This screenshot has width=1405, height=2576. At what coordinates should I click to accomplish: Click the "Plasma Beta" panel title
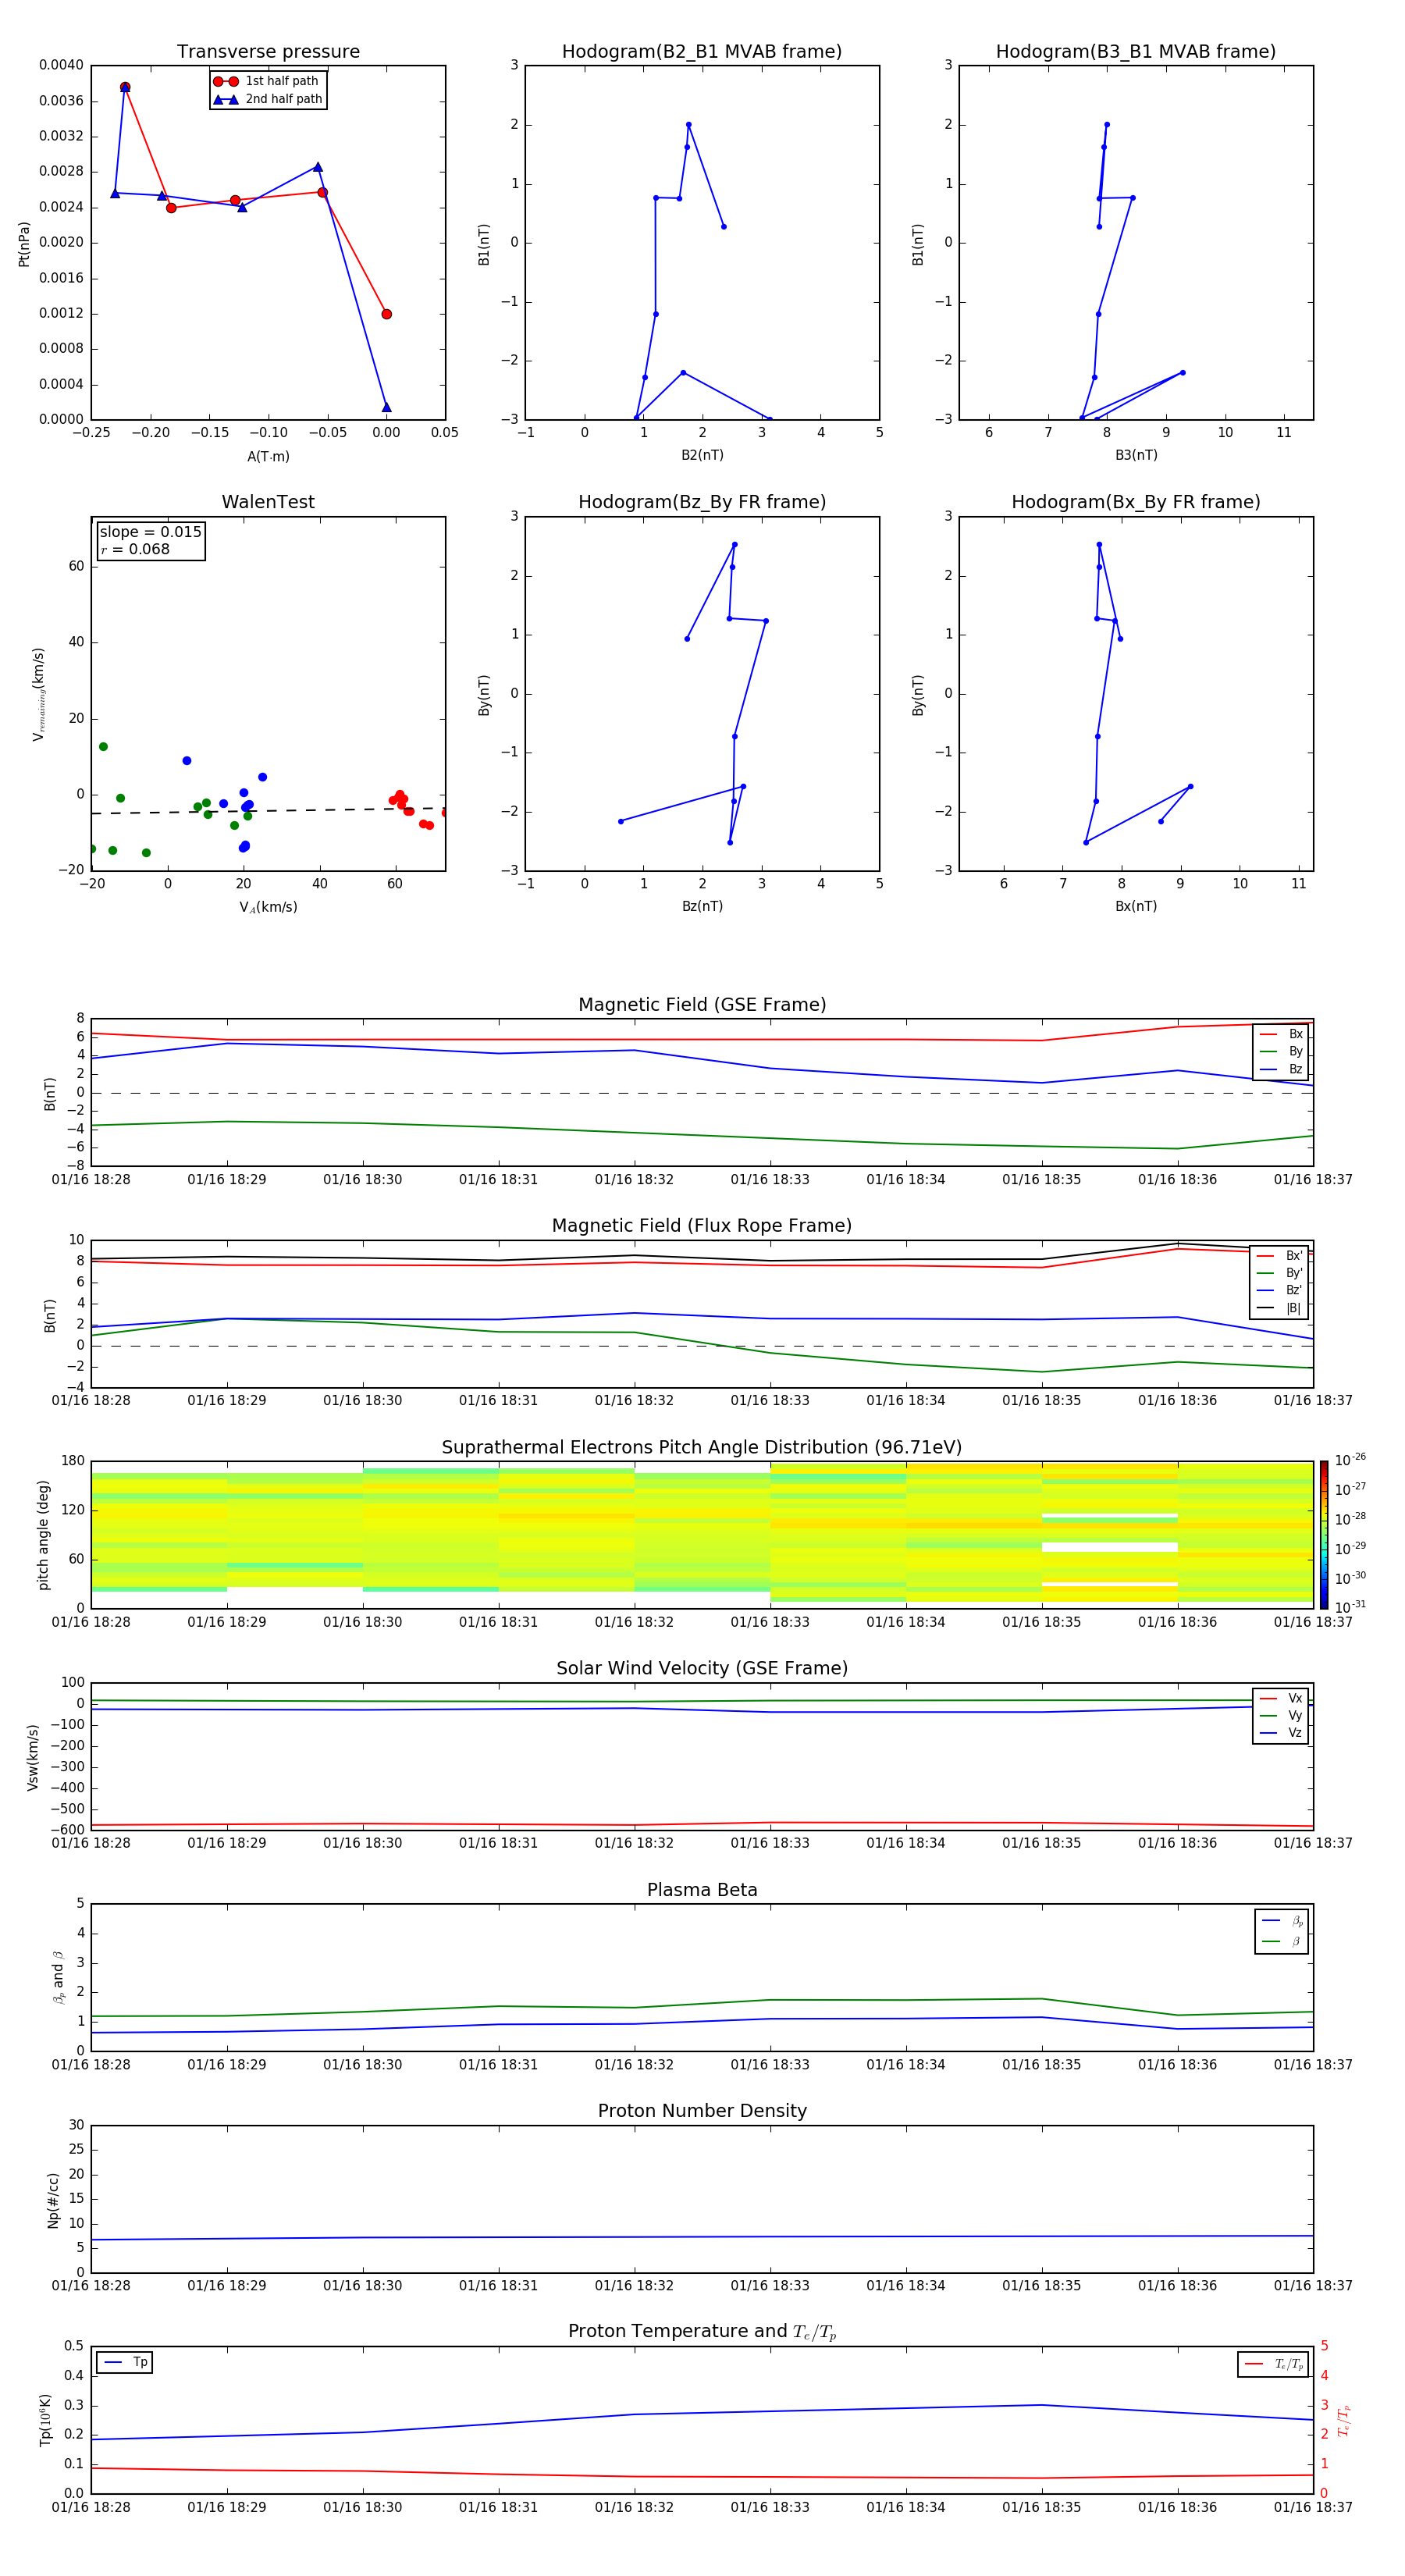tap(702, 1890)
